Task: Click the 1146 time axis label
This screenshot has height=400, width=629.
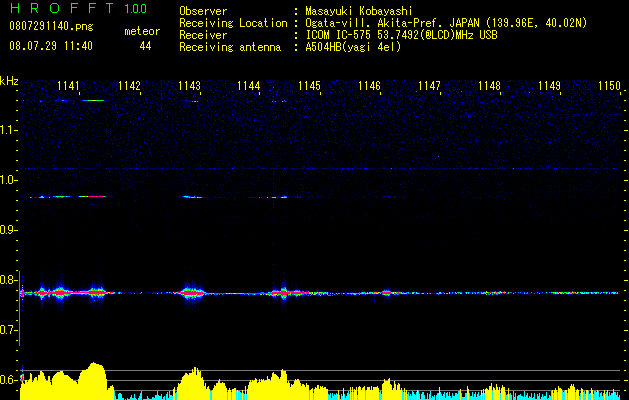Action: (369, 85)
